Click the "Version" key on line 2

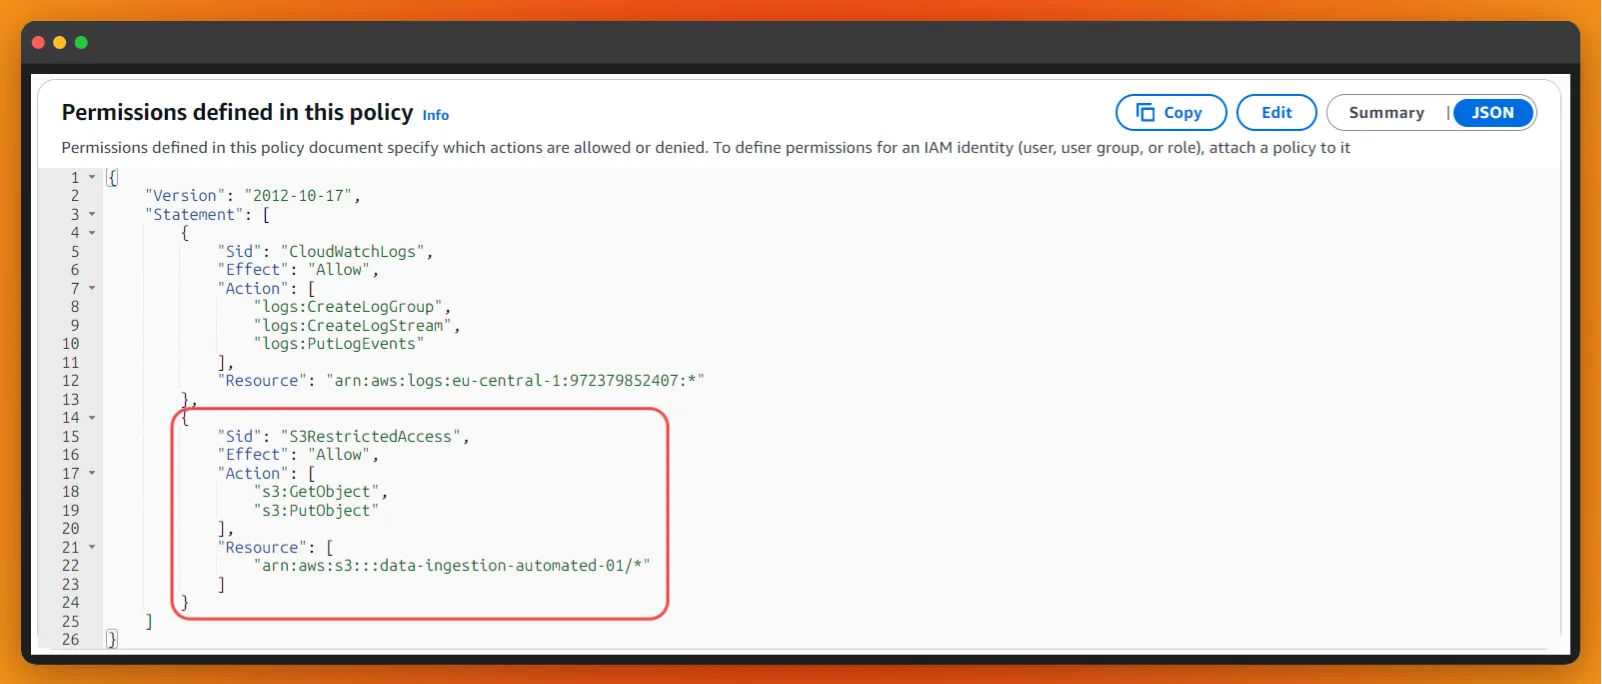pyautogui.click(x=185, y=196)
